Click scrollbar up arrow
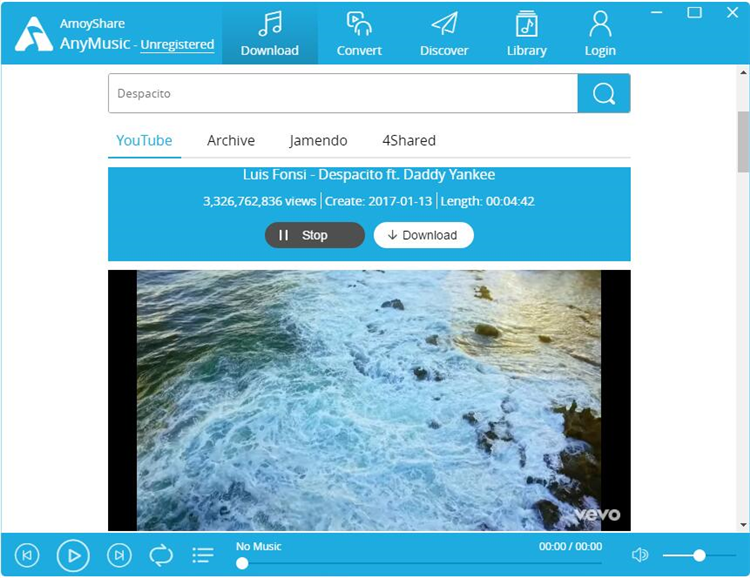Image resolution: width=750 pixels, height=578 pixels. tap(743, 73)
